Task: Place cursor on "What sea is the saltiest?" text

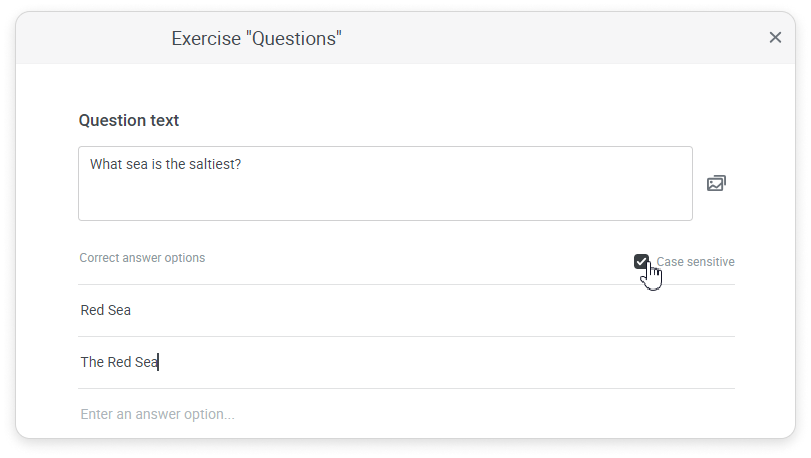Action: [x=165, y=164]
